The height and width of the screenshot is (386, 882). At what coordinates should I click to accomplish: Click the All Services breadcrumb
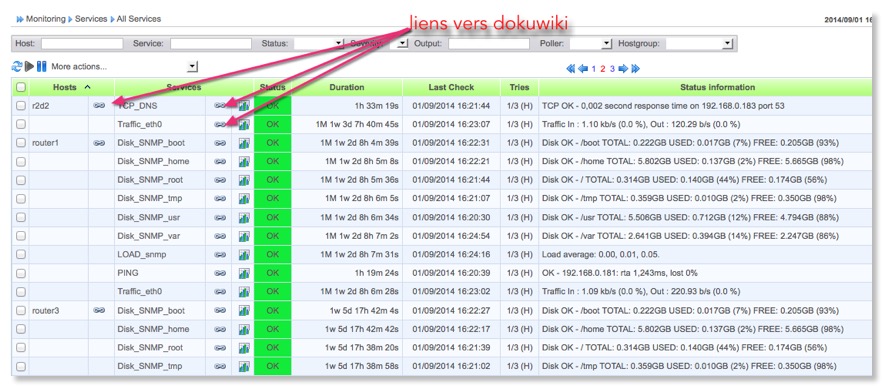coord(139,19)
